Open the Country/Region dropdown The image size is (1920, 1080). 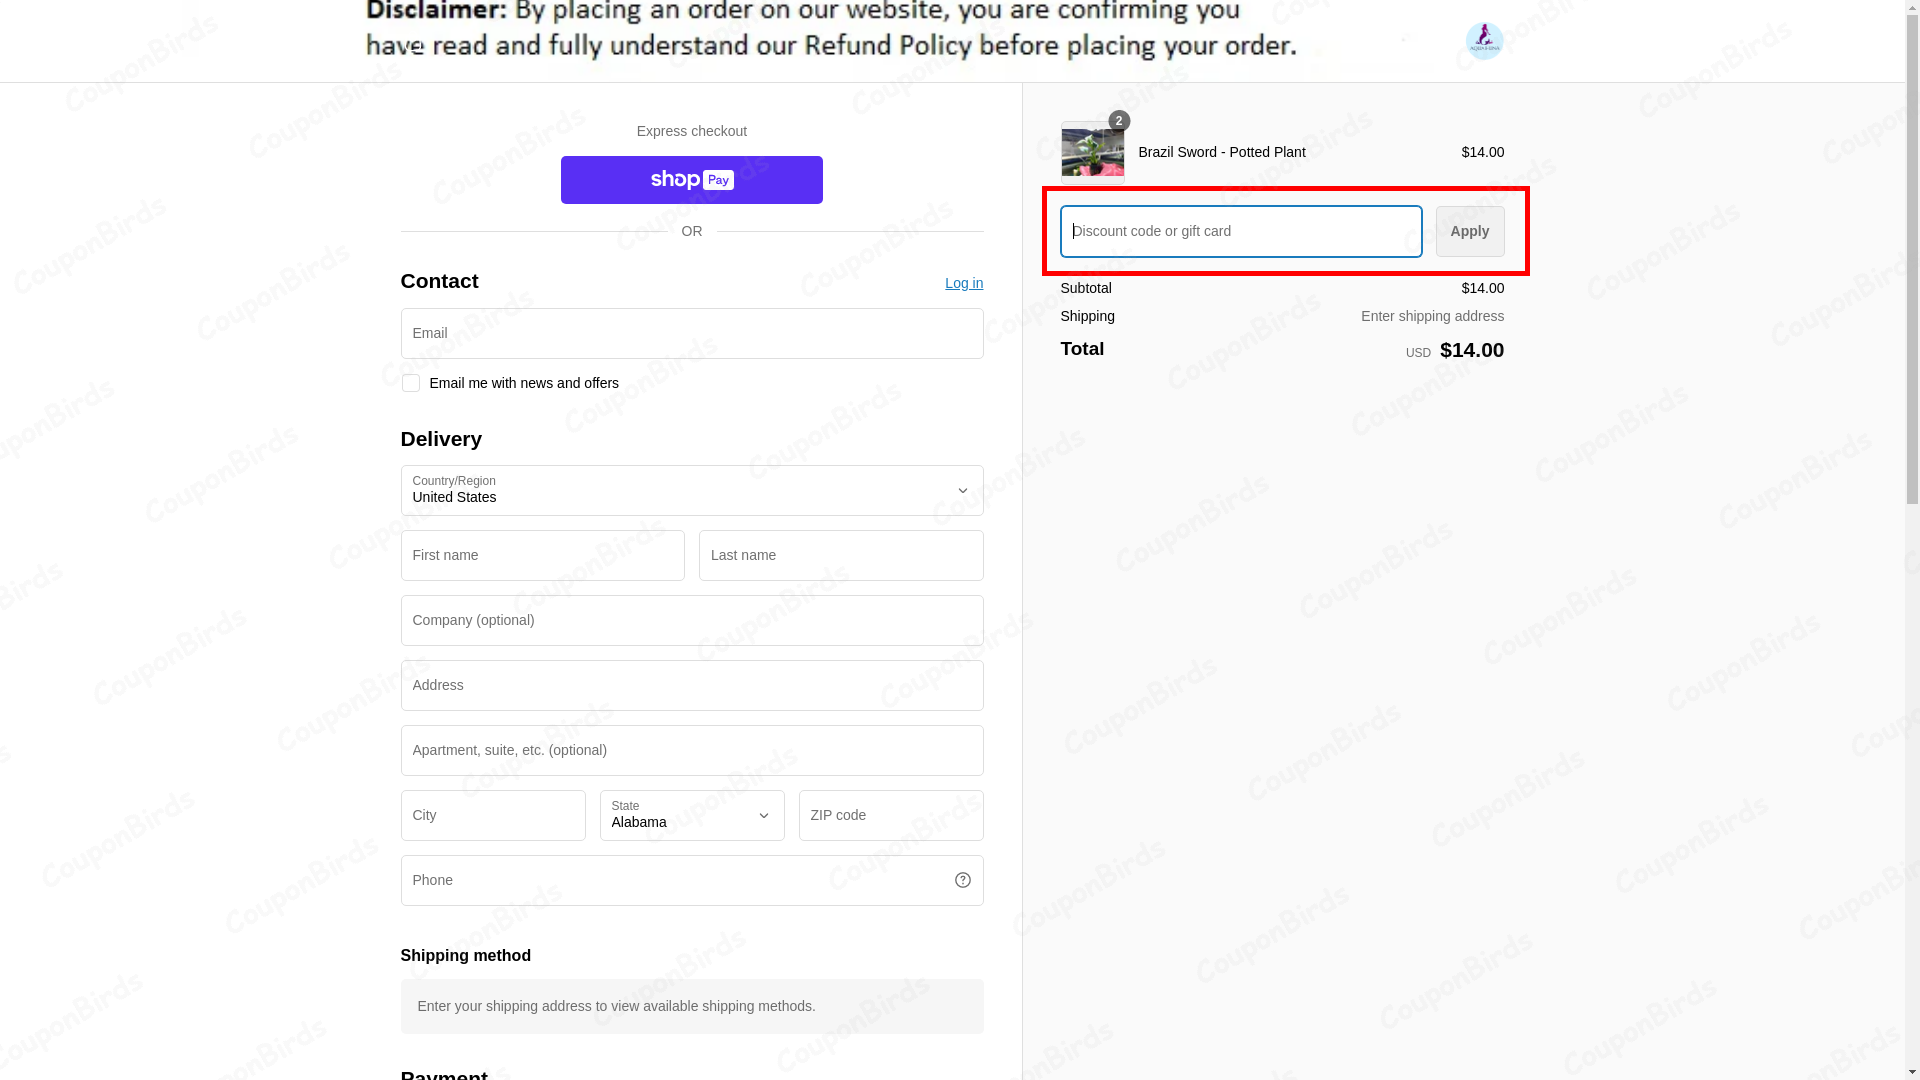(x=691, y=490)
